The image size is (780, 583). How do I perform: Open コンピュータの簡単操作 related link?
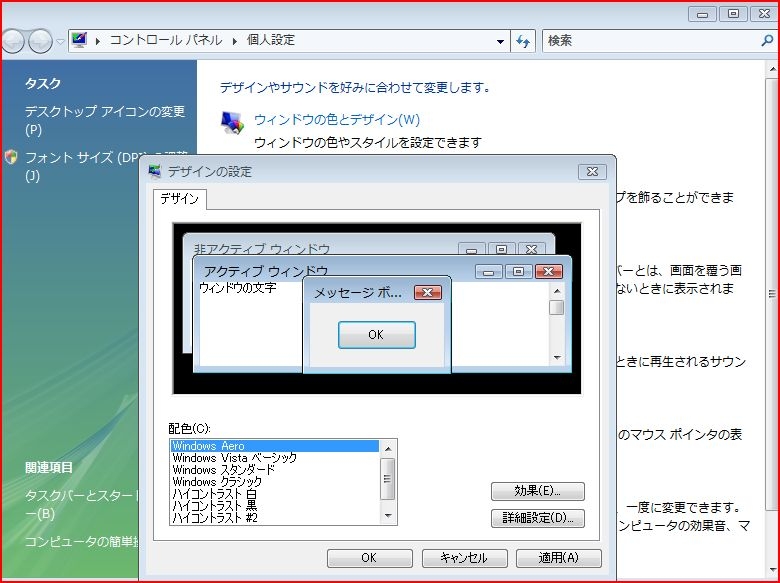82,541
